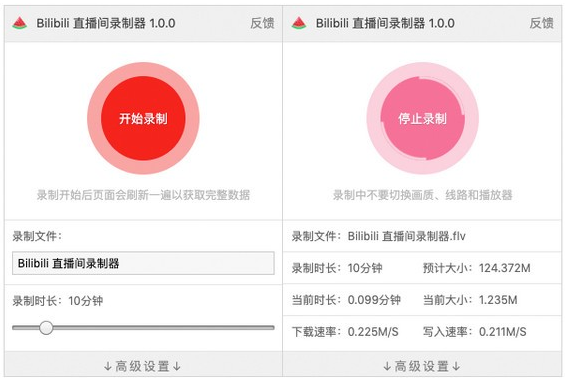Click the left panel title Bilibili 直播间录制器 1.0.0
This screenshot has height=378, width=565.
click(106, 23)
